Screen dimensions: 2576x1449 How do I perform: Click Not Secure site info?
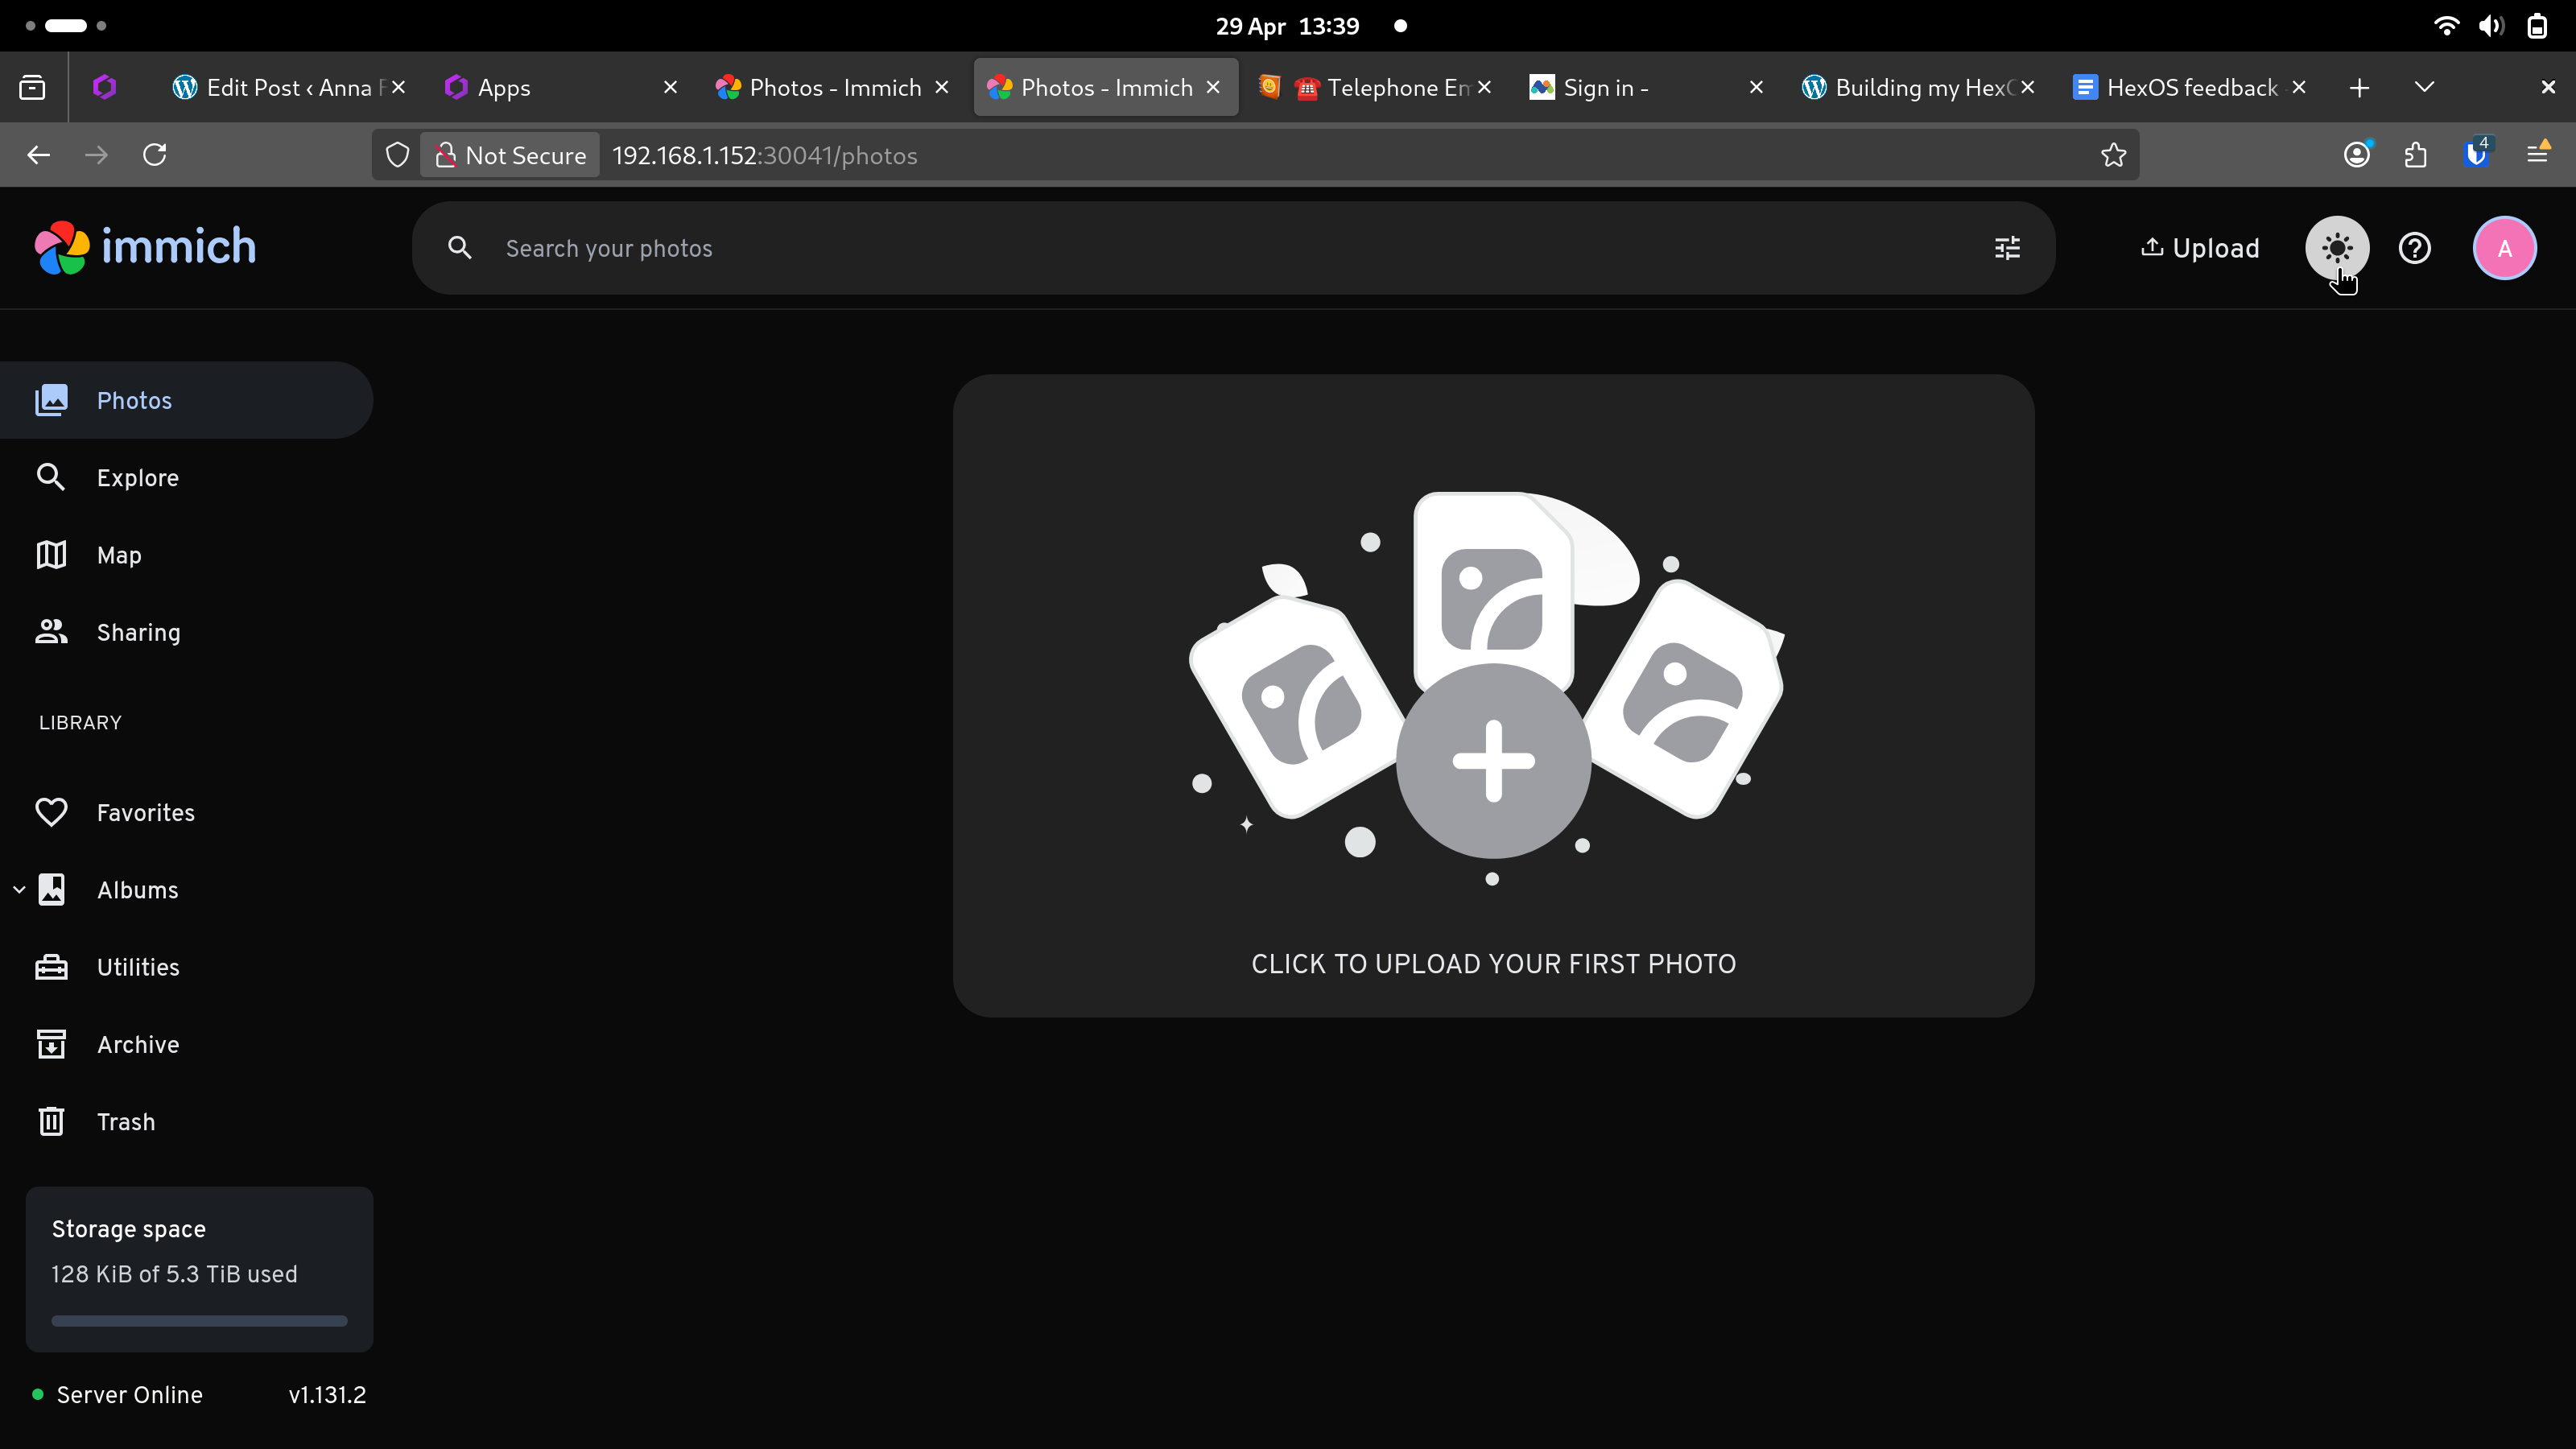click(x=510, y=155)
